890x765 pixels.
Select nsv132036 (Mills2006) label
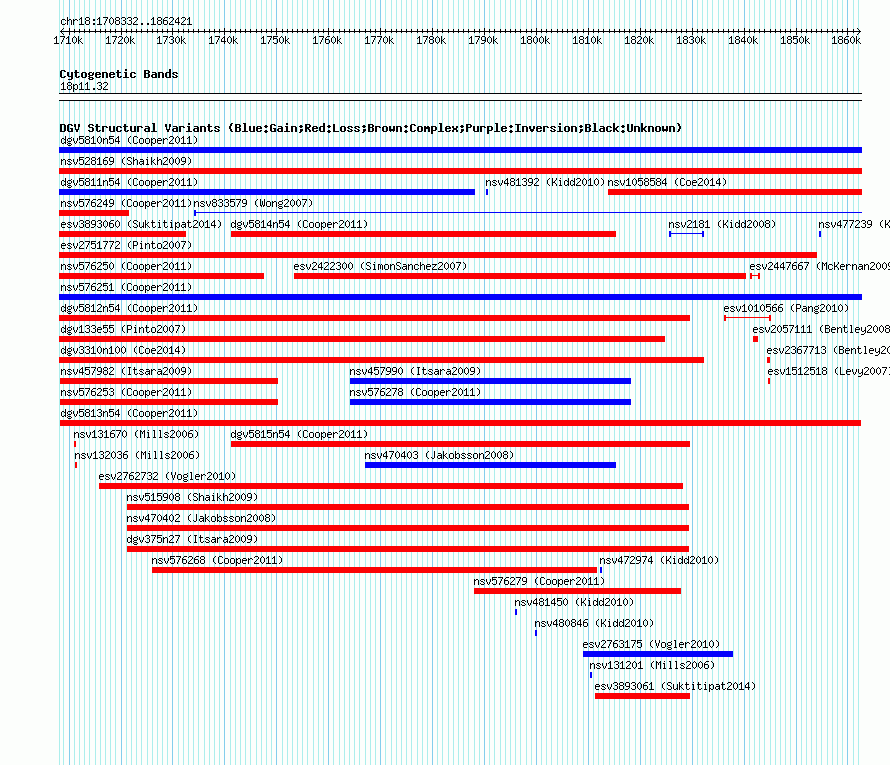137,455
